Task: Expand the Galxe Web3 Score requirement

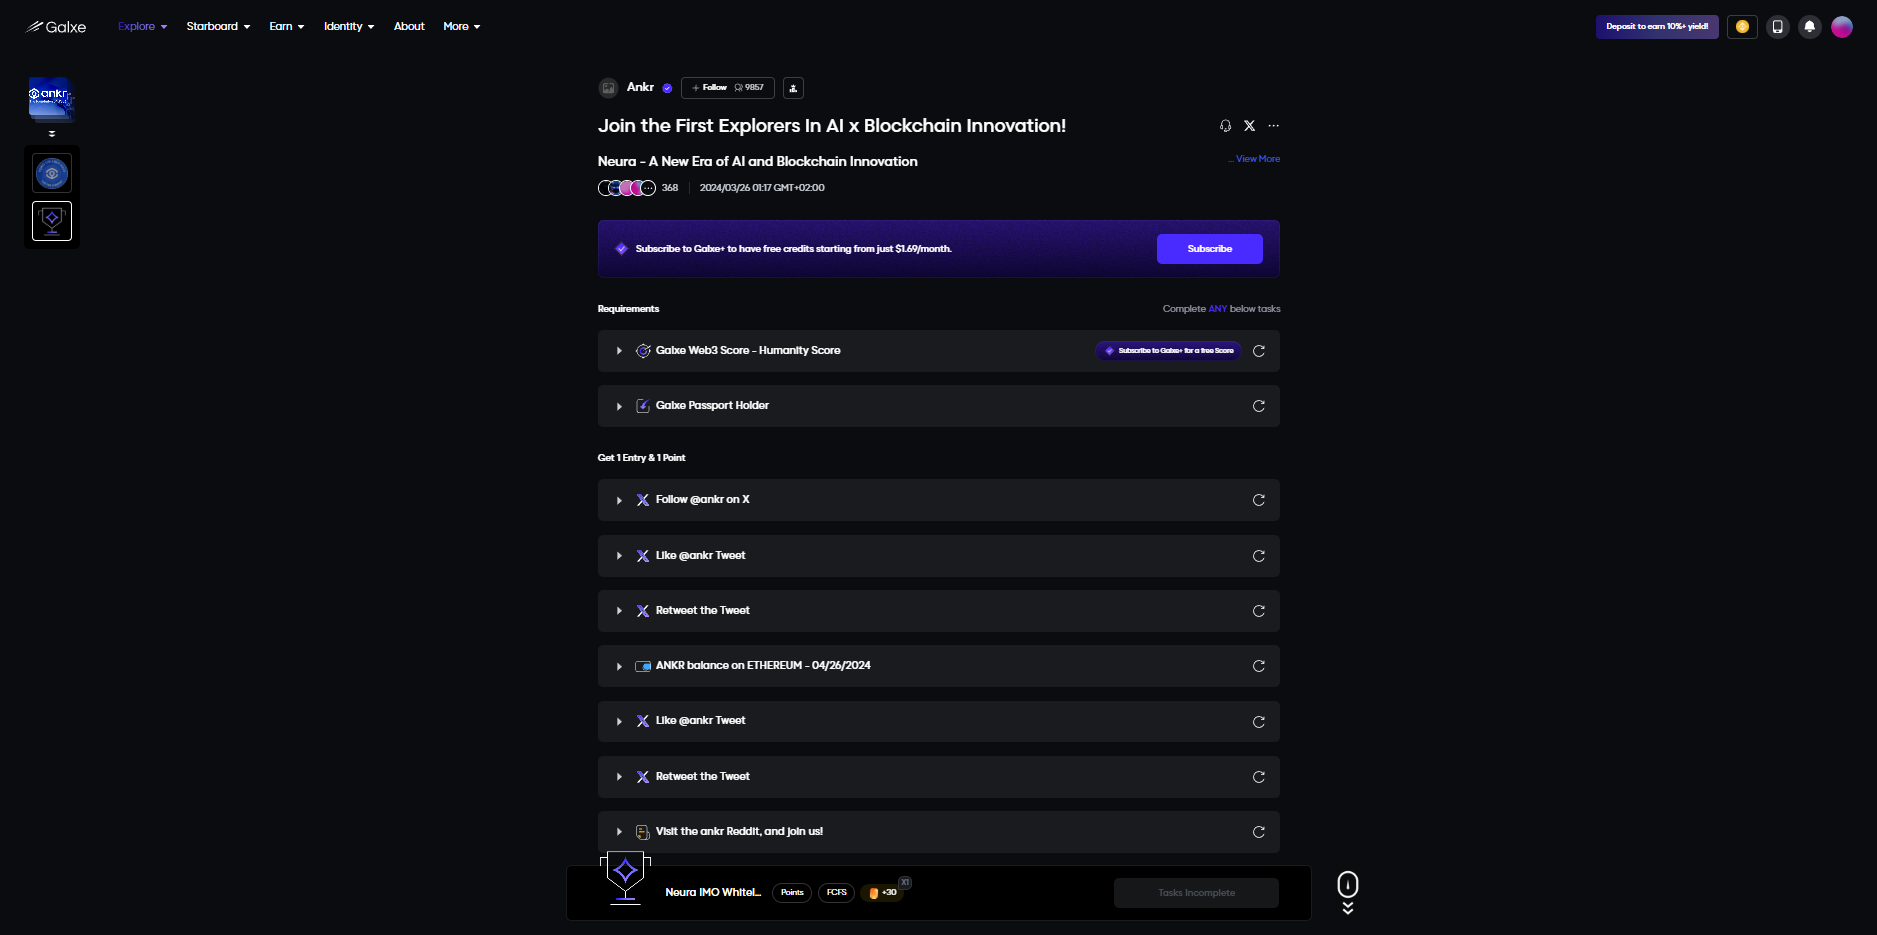Action: (x=619, y=351)
